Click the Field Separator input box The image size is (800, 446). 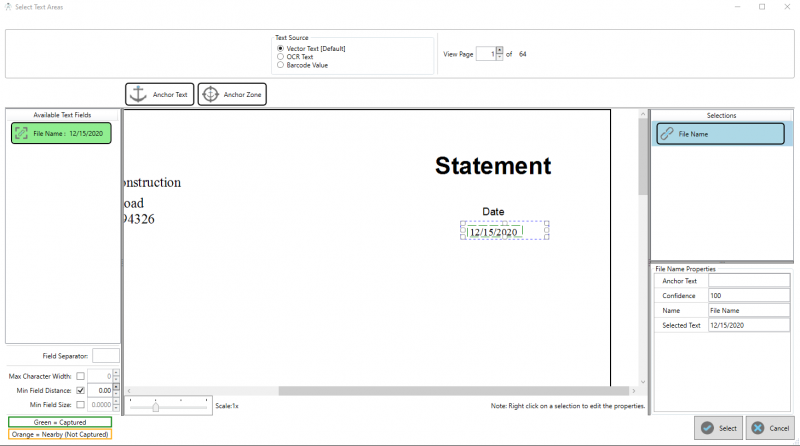tap(106, 355)
